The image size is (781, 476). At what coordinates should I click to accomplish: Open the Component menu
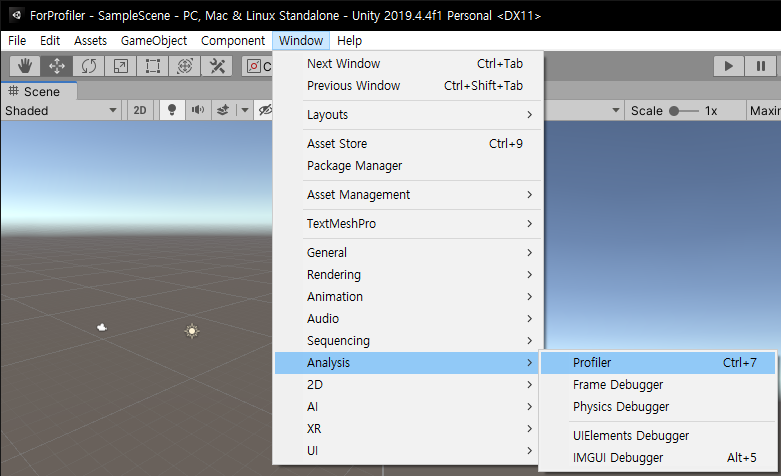point(233,40)
